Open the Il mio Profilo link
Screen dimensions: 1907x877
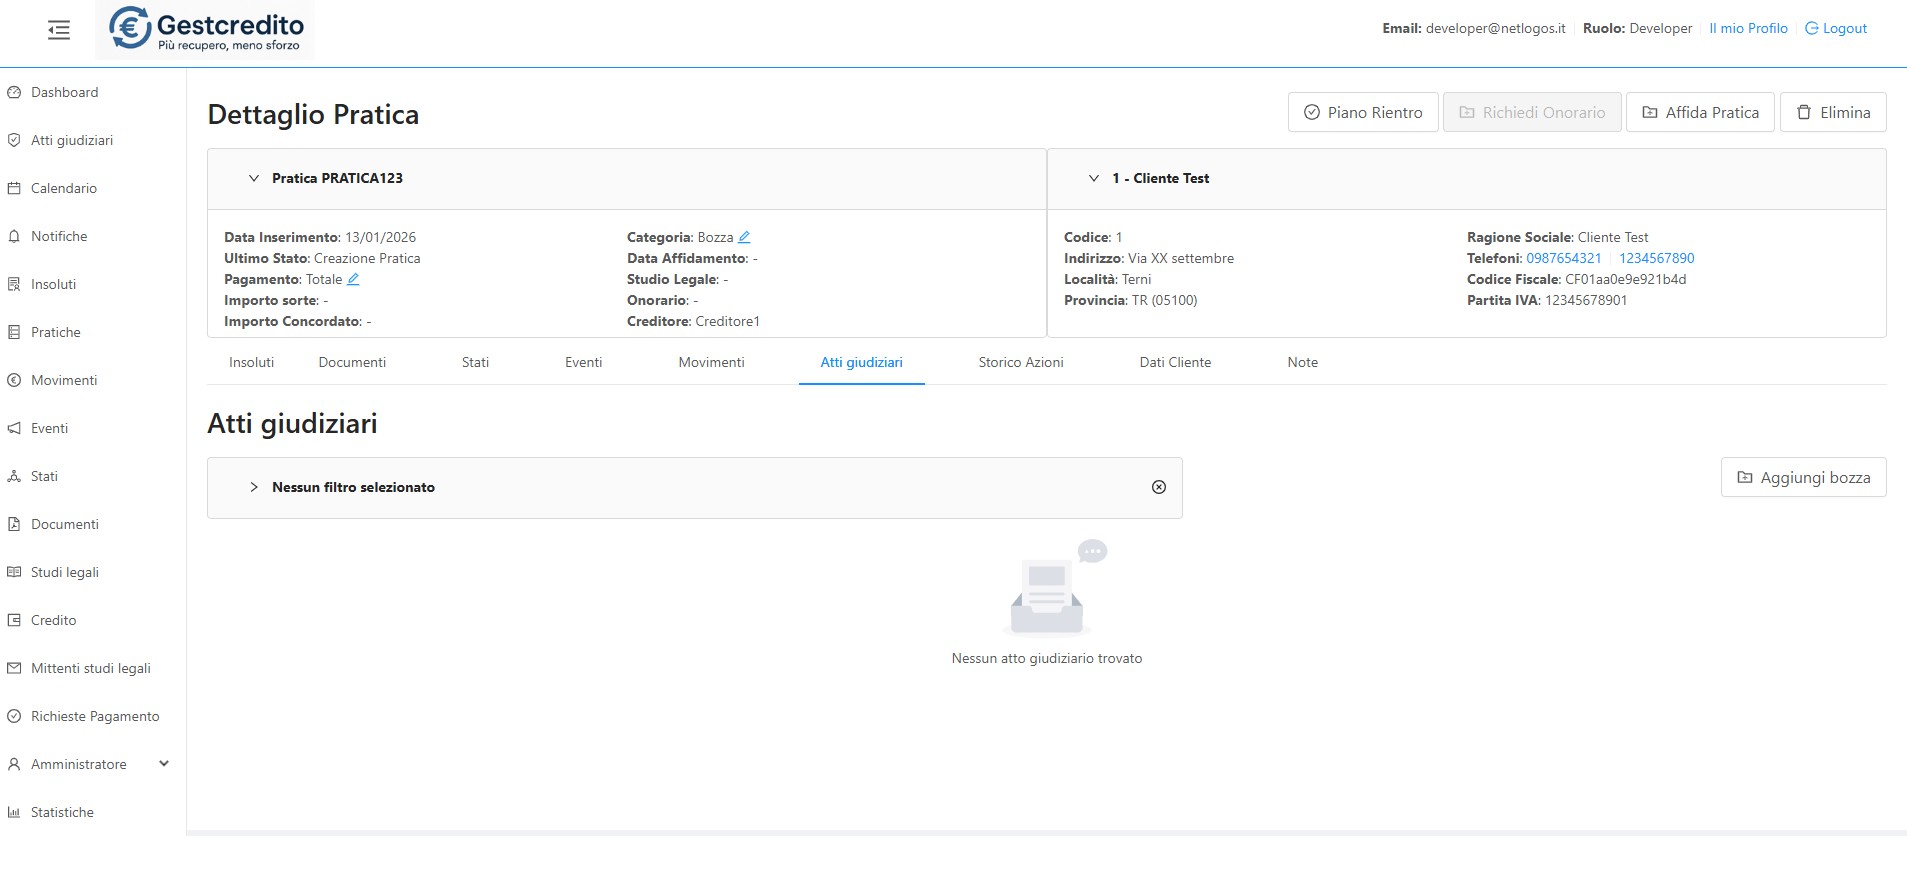click(1748, 28)
